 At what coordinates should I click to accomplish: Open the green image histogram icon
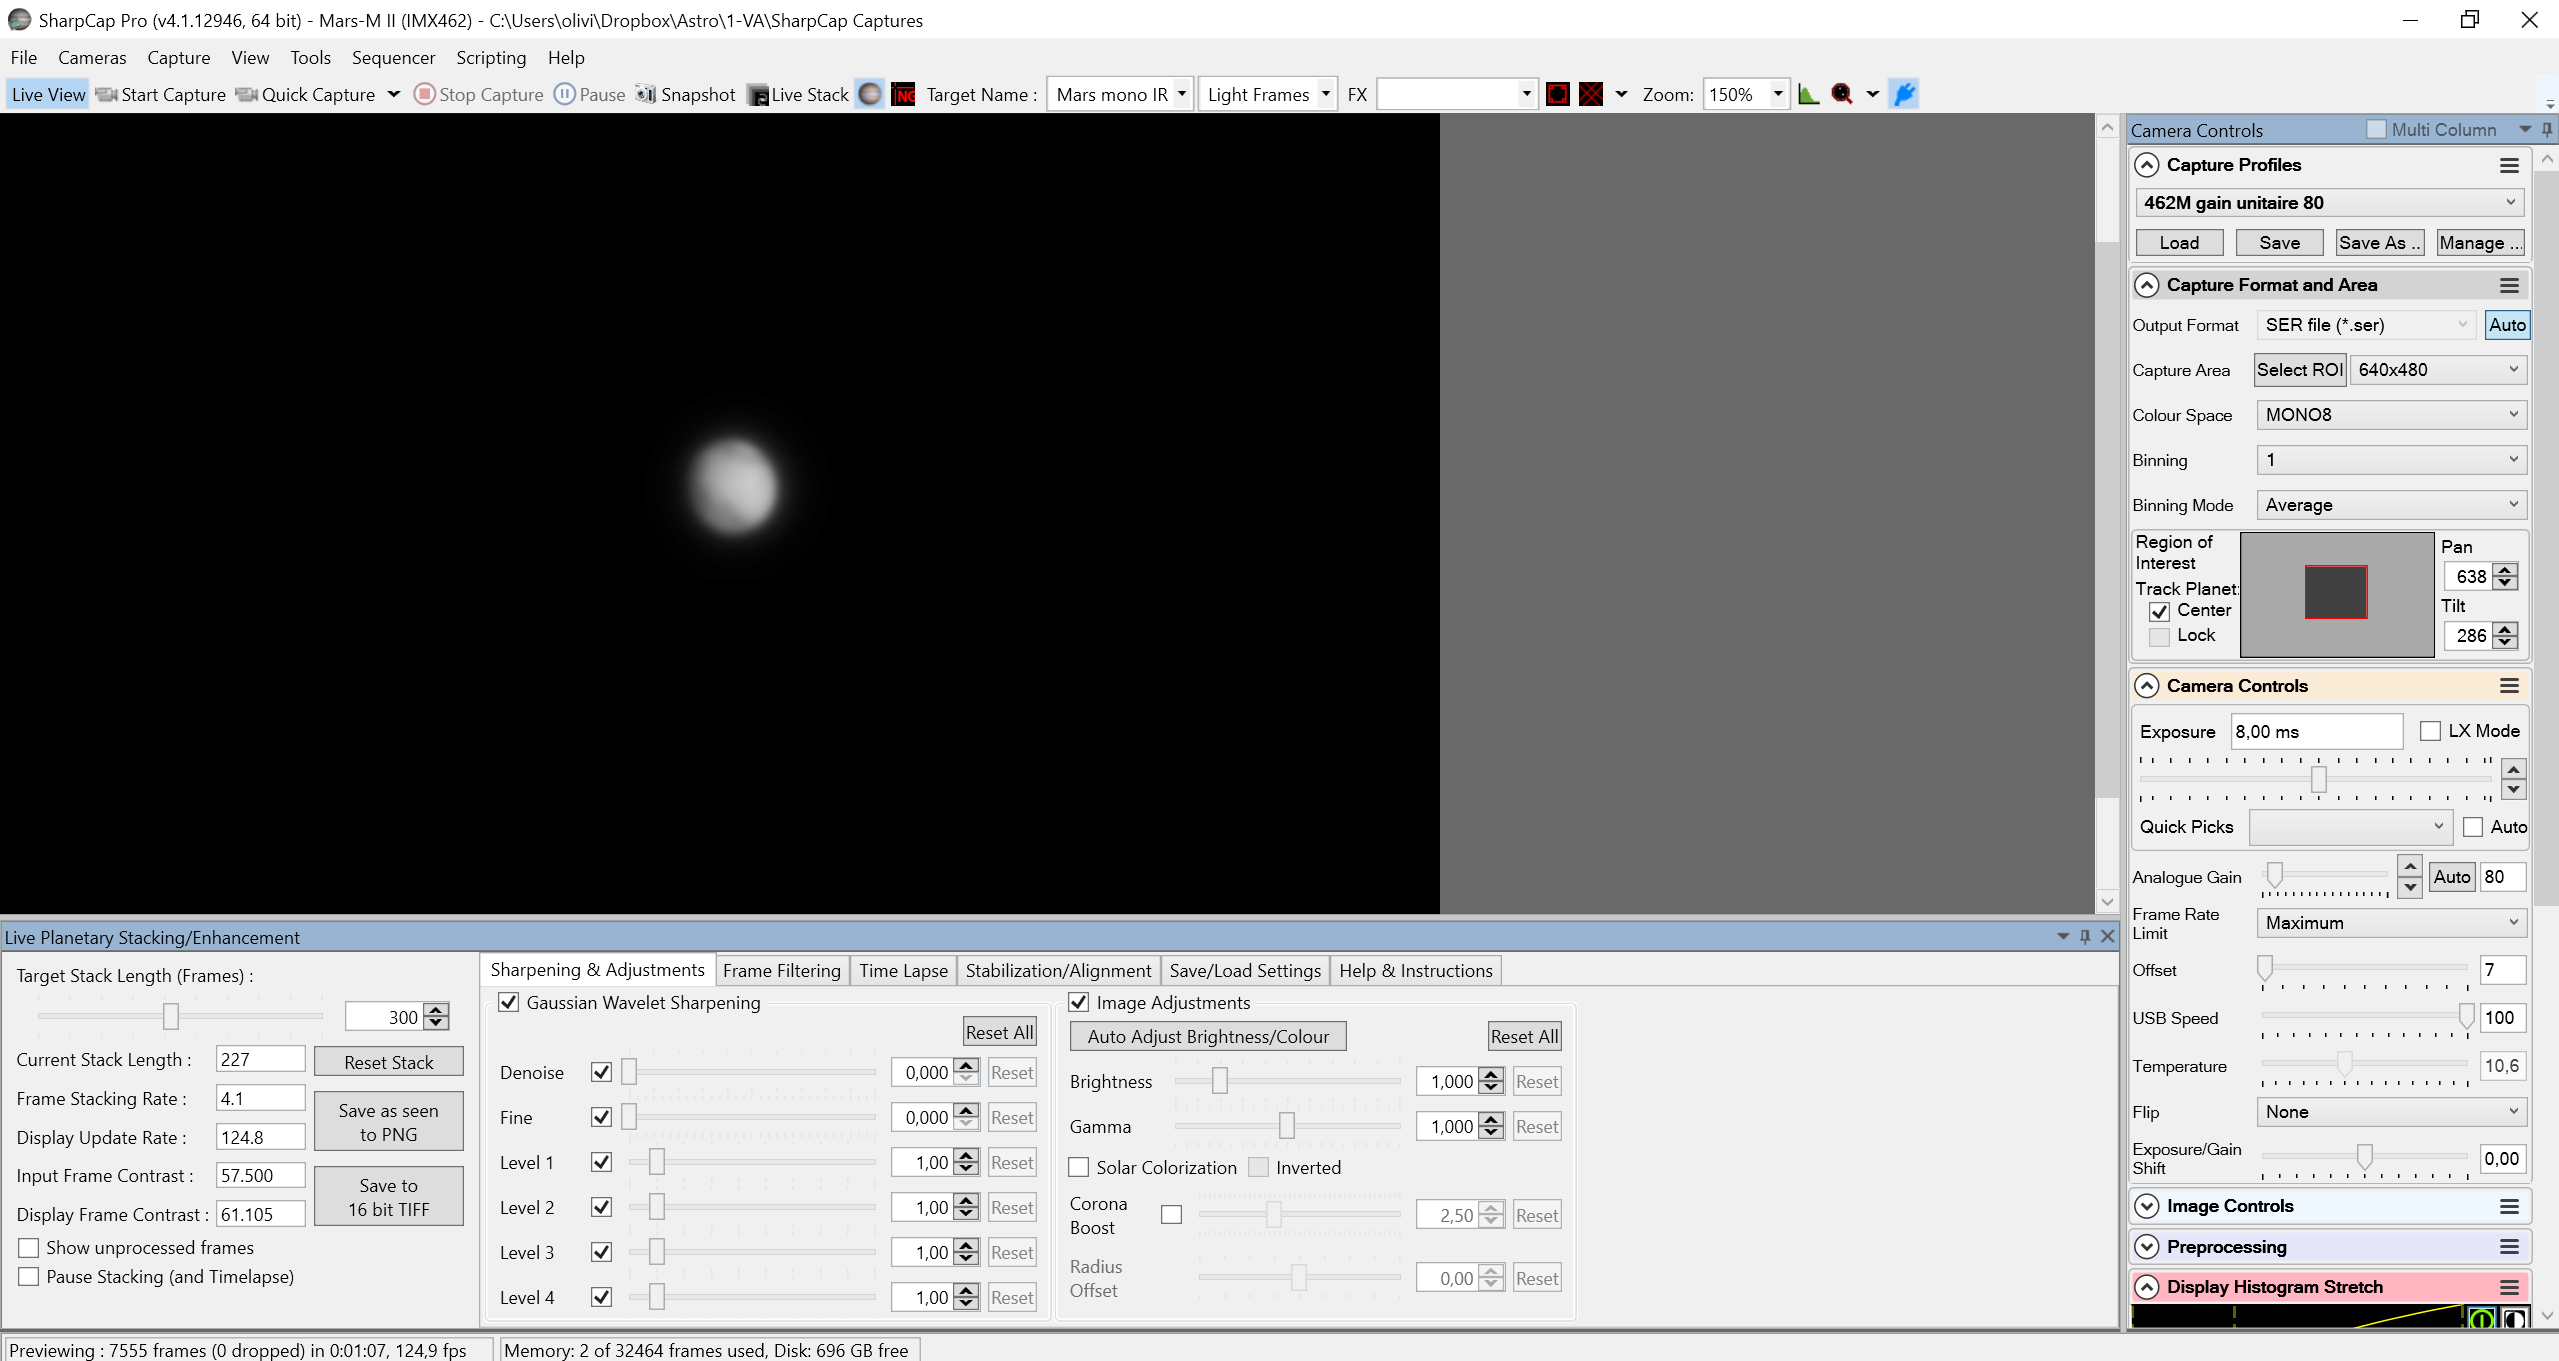click(1808, 94)
